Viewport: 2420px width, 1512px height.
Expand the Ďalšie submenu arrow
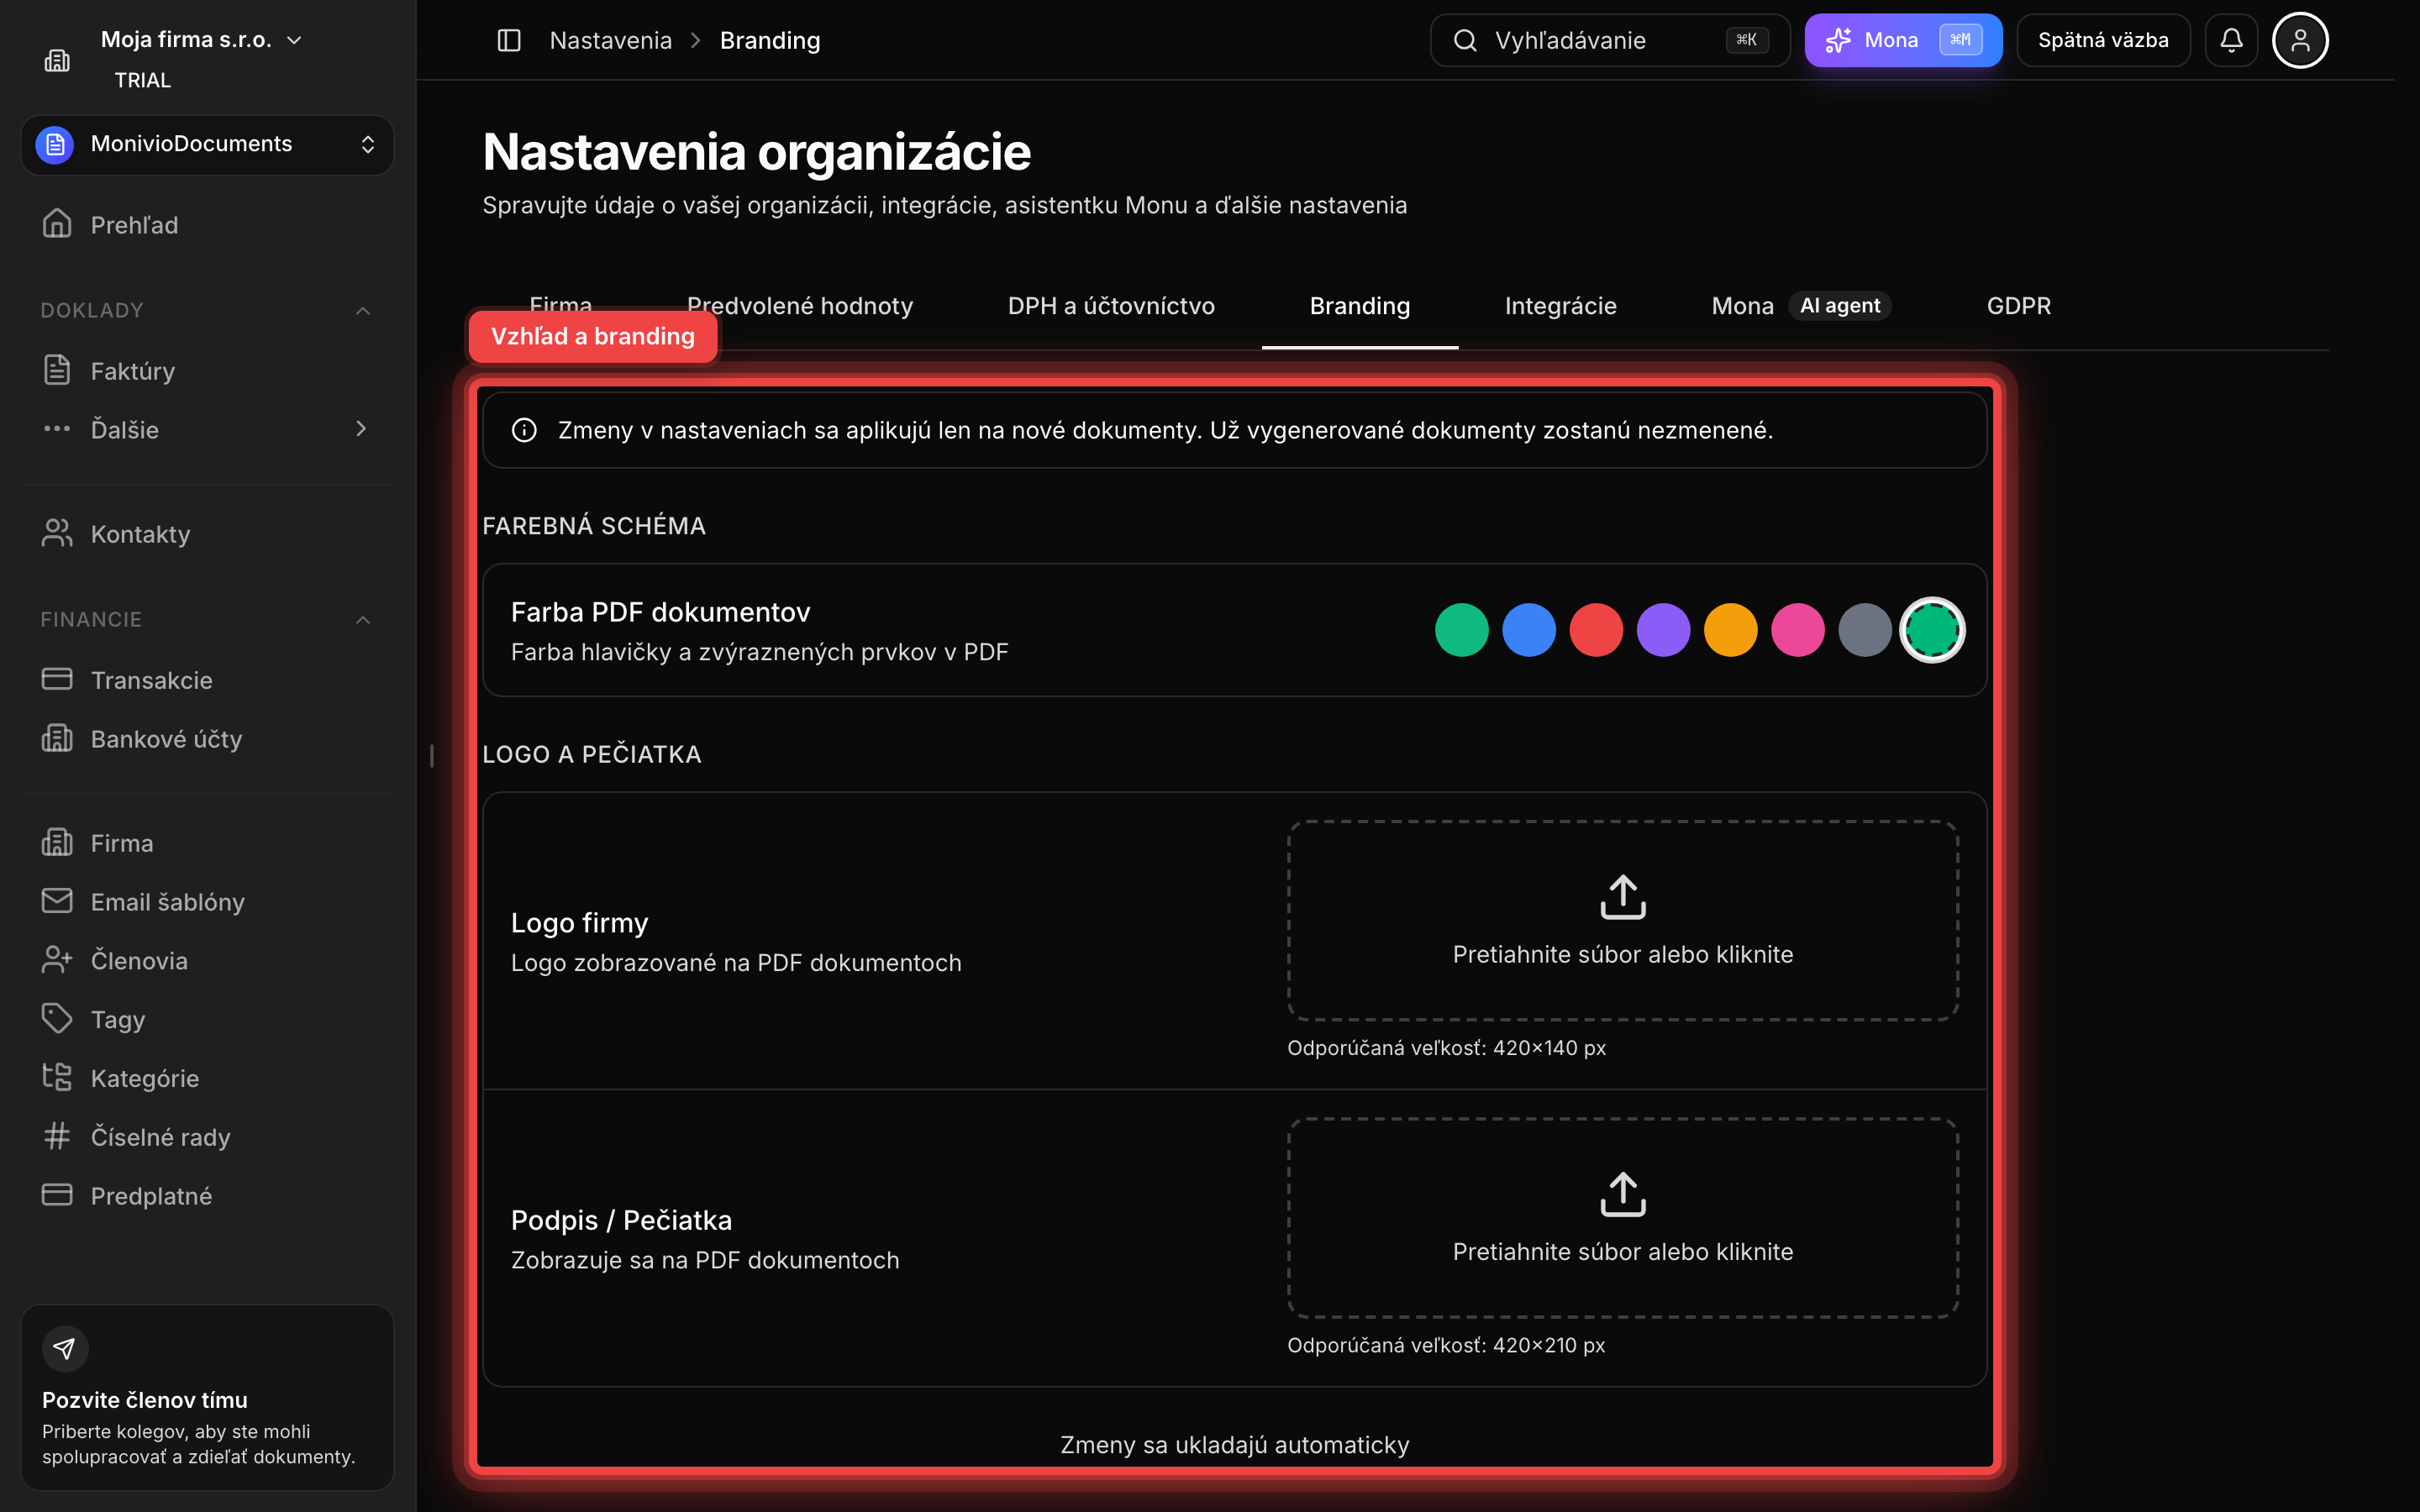[362, 429]
